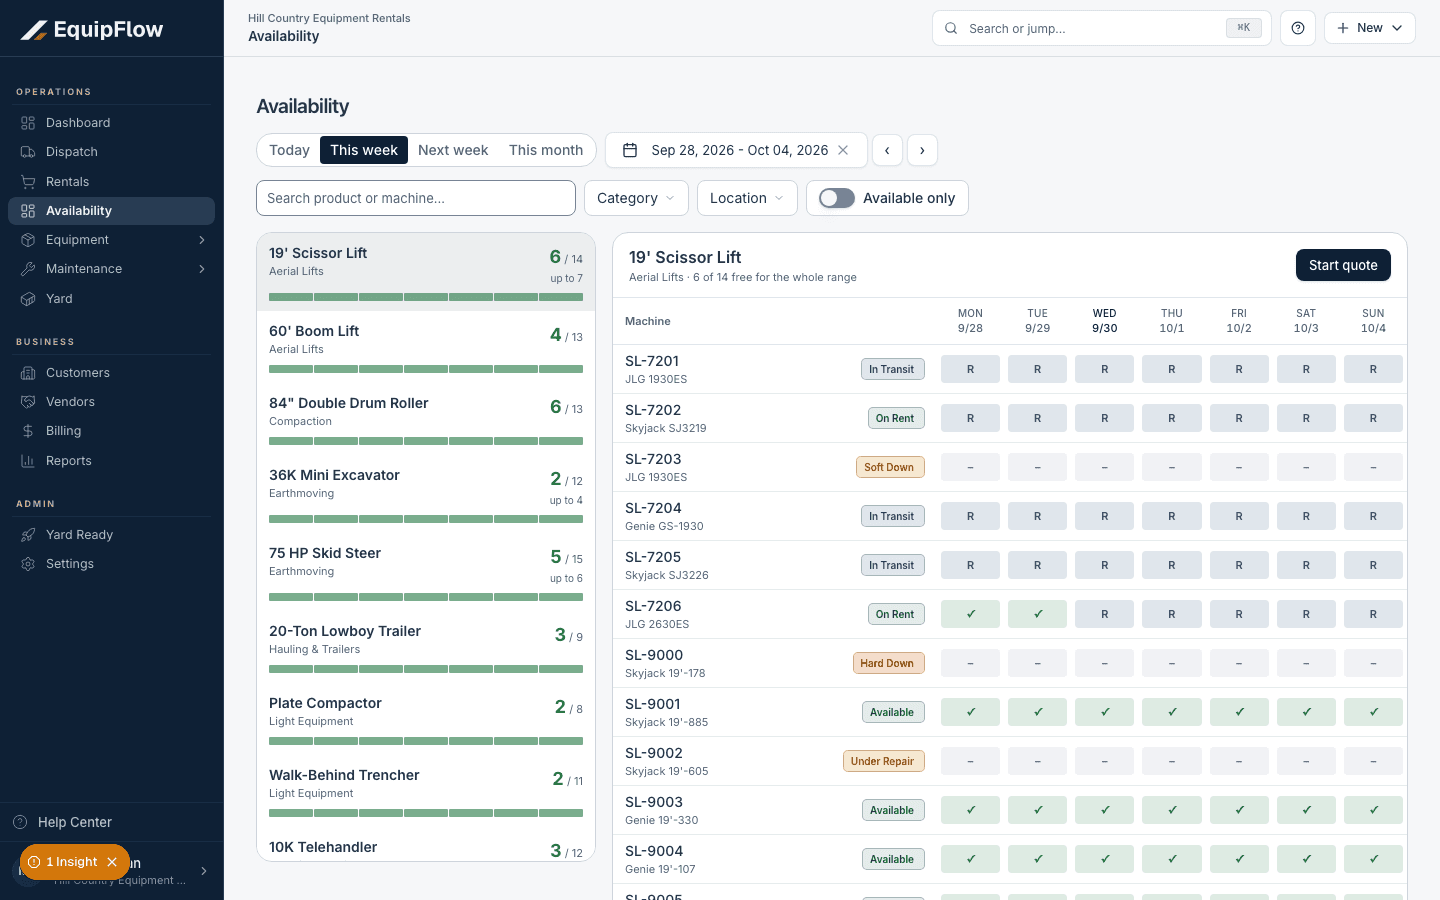This screenshot has height=900, width=1440.
Task: Expand the account switcher chevron at sidebar bottom
Action: [204, 871]
